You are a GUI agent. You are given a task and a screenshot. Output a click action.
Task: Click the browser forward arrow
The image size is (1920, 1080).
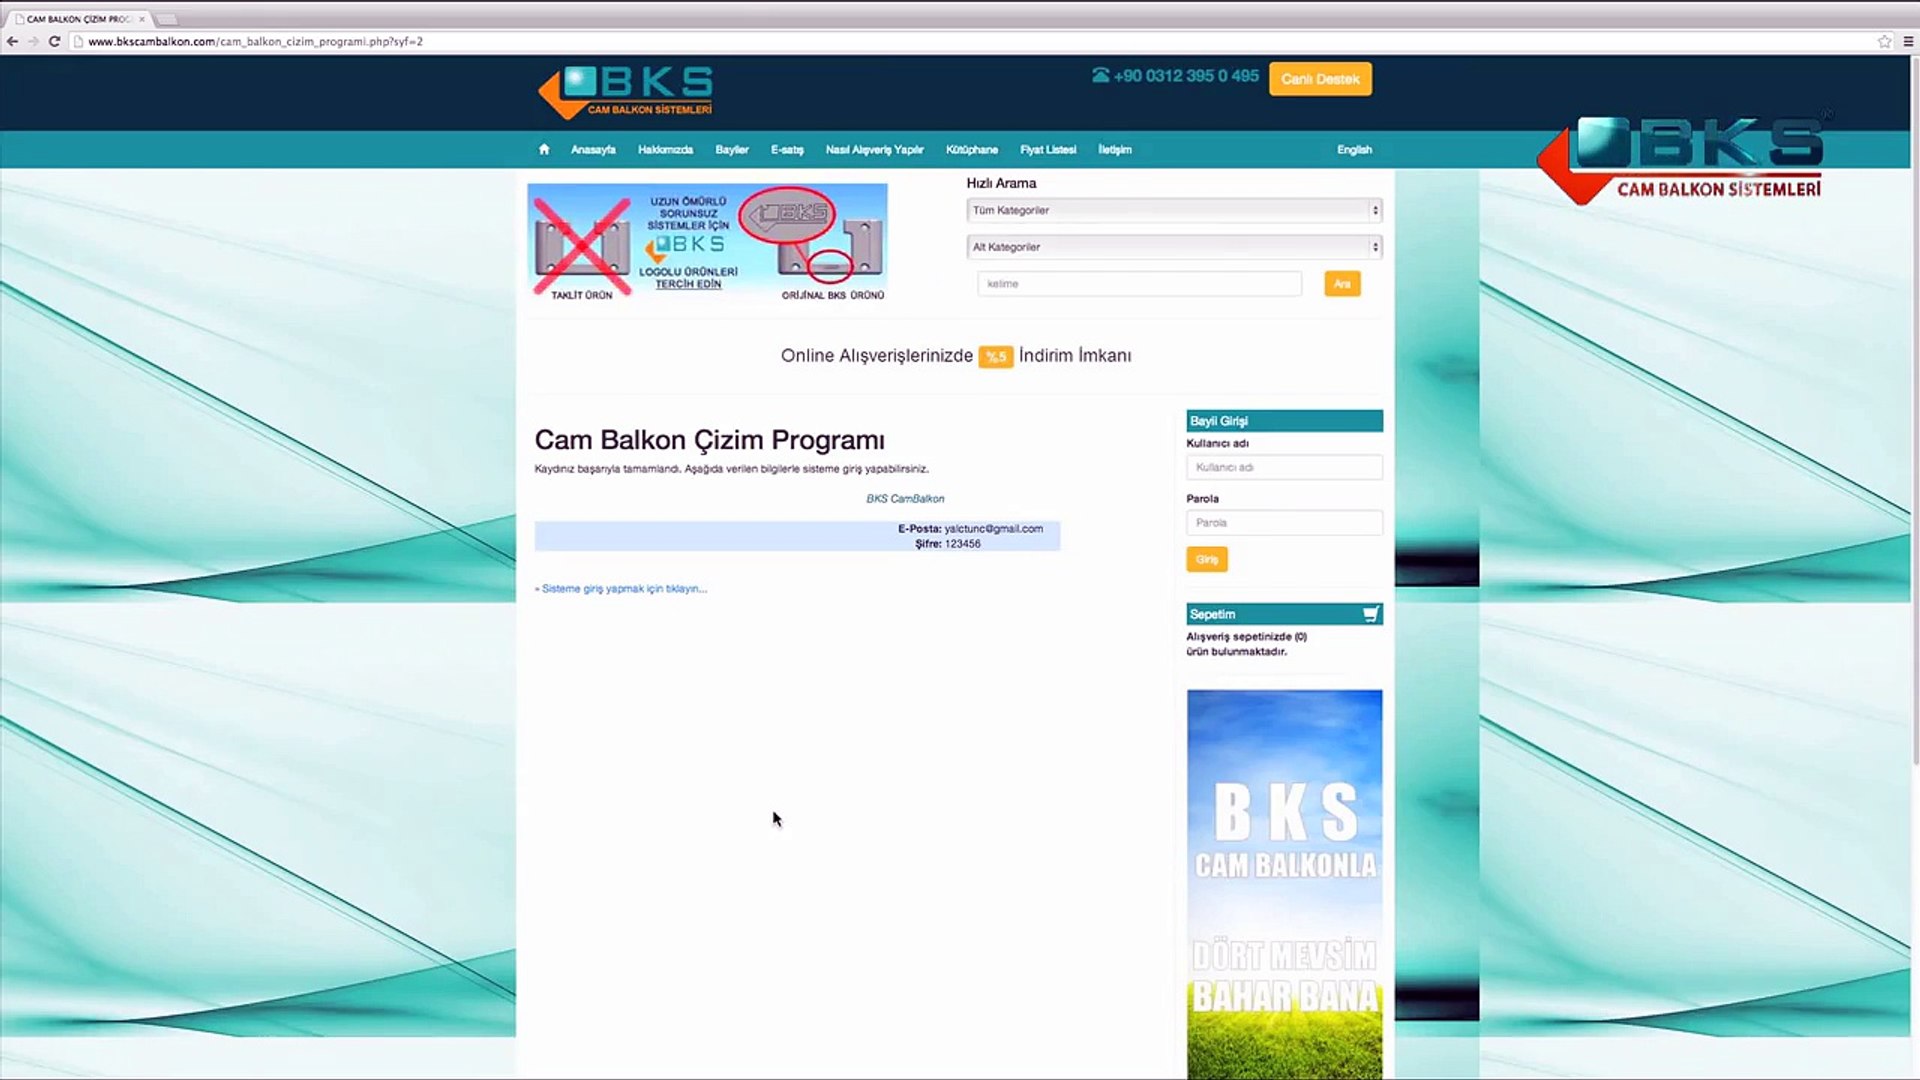[x=33, y=41]
